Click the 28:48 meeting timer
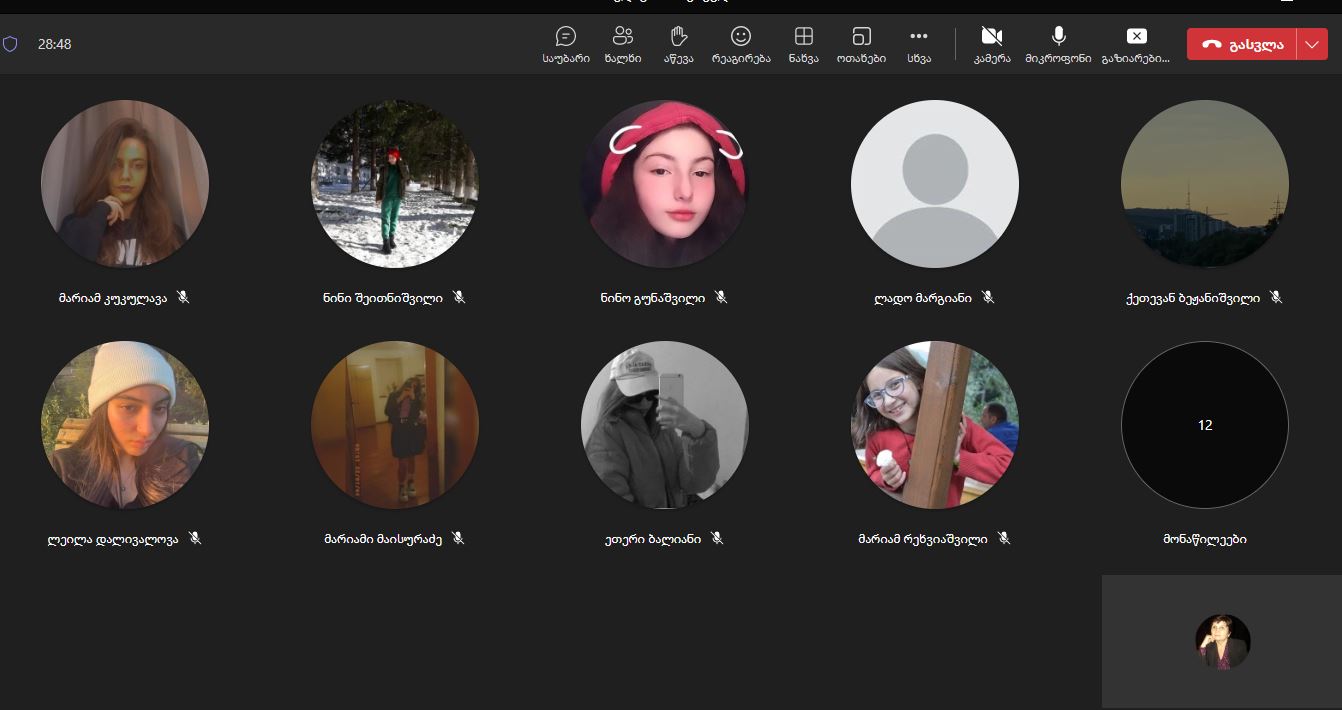The image size is (1342, 710). tap(54, 44)
